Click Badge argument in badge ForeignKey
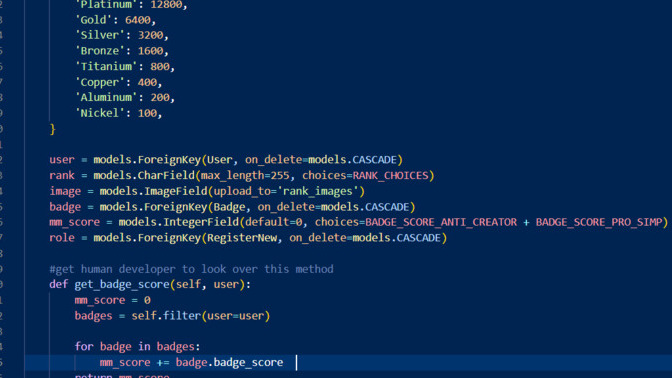The image size is (672, 378). (x=229, y=207)
